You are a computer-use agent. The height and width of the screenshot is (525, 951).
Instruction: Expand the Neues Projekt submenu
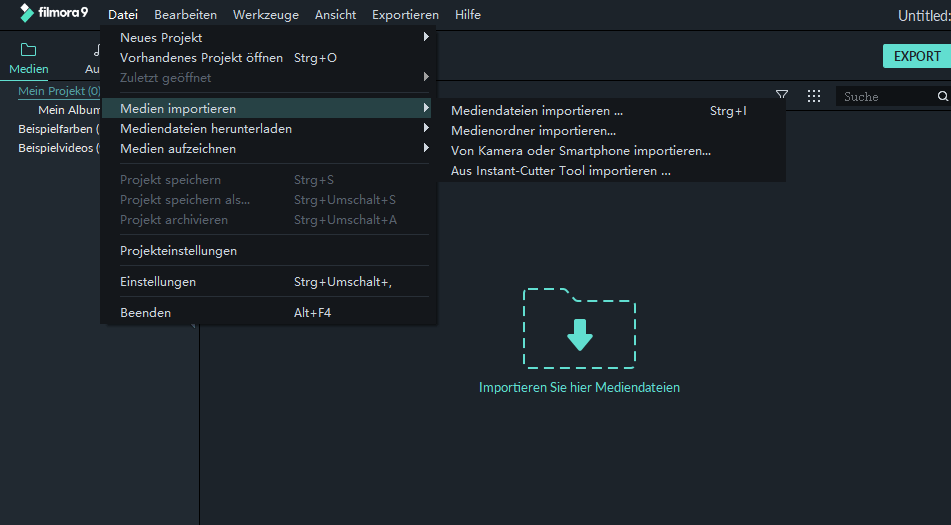pos(269,38)
